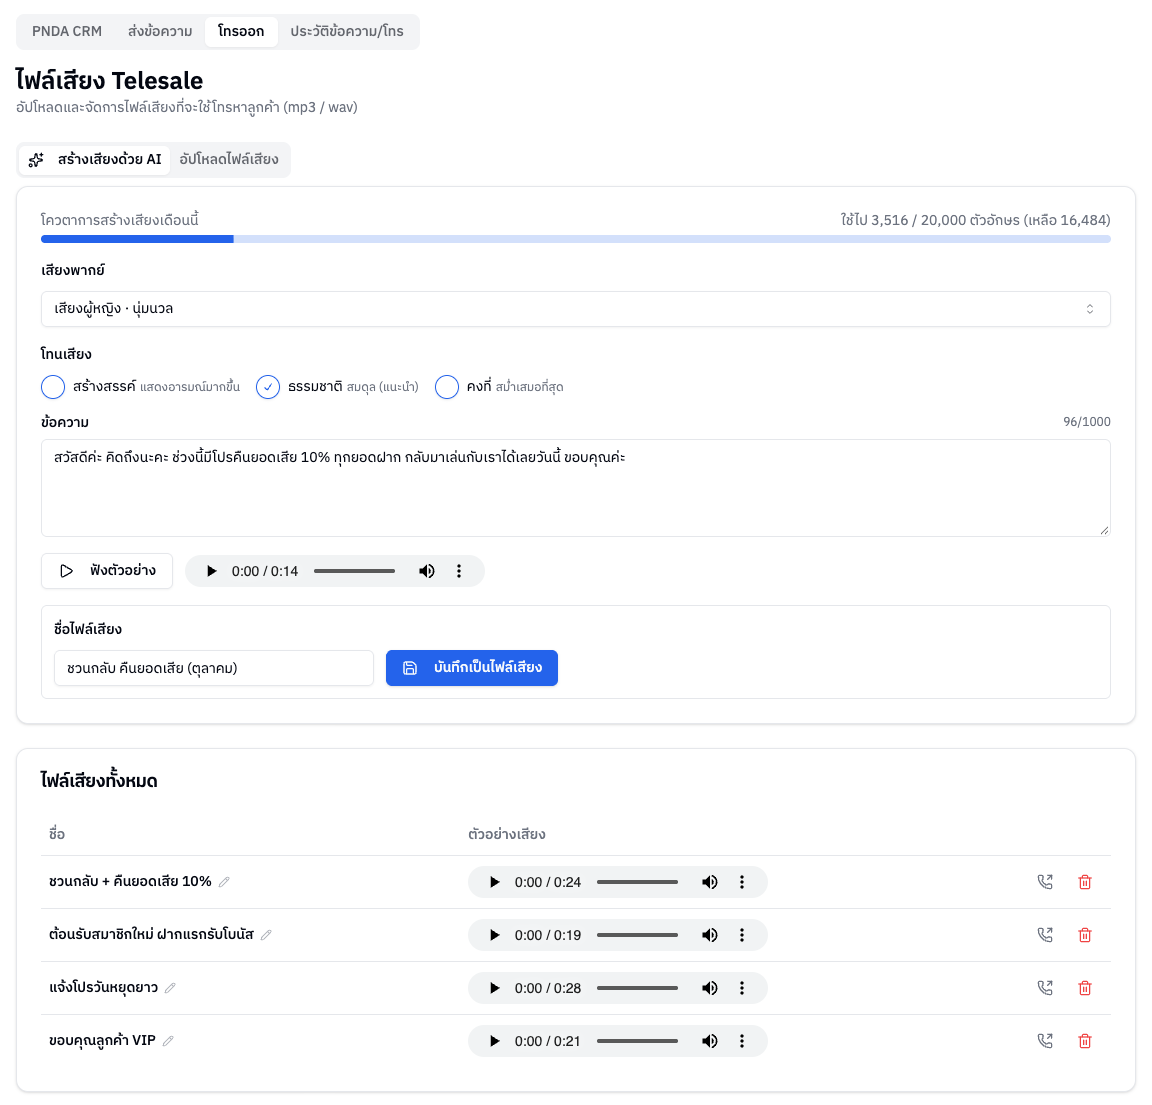Delete the แจ้งโปรวันหยุดยาว audio file
The image size is (1152, 1105).
click(1084, 987)
